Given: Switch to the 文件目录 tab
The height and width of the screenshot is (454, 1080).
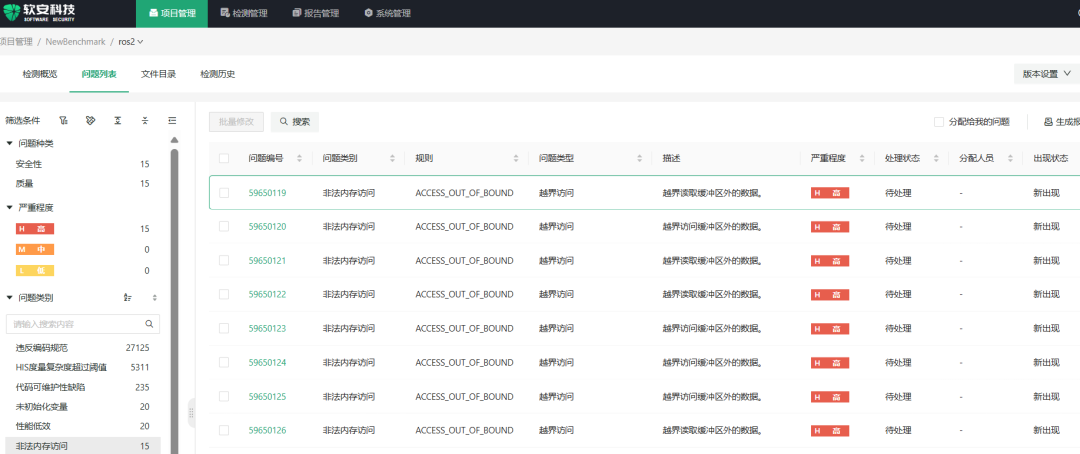Looking at the screenshot, I should point(158,74).
